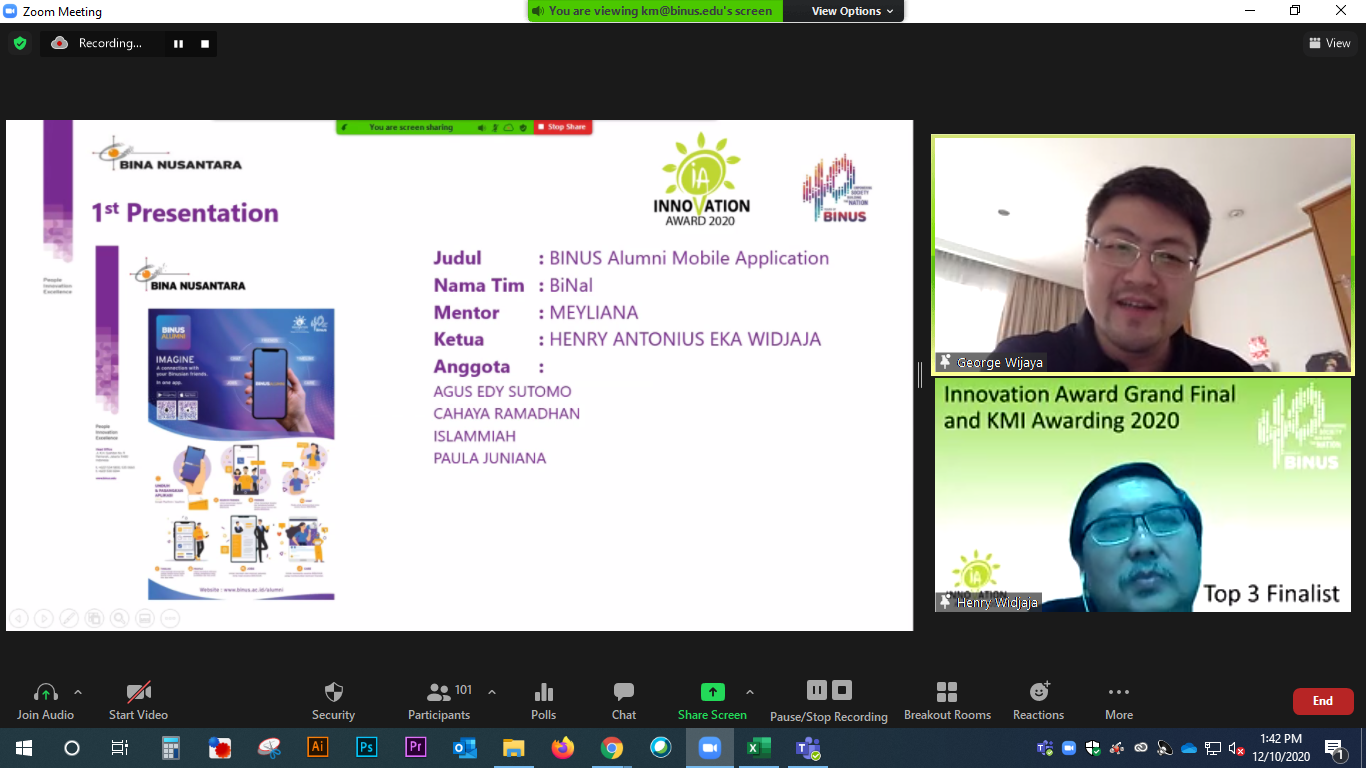Launch Adobe Photoshop from taskbar
This screenshot has width=1366, height=768.
click(x=367, y=748)
